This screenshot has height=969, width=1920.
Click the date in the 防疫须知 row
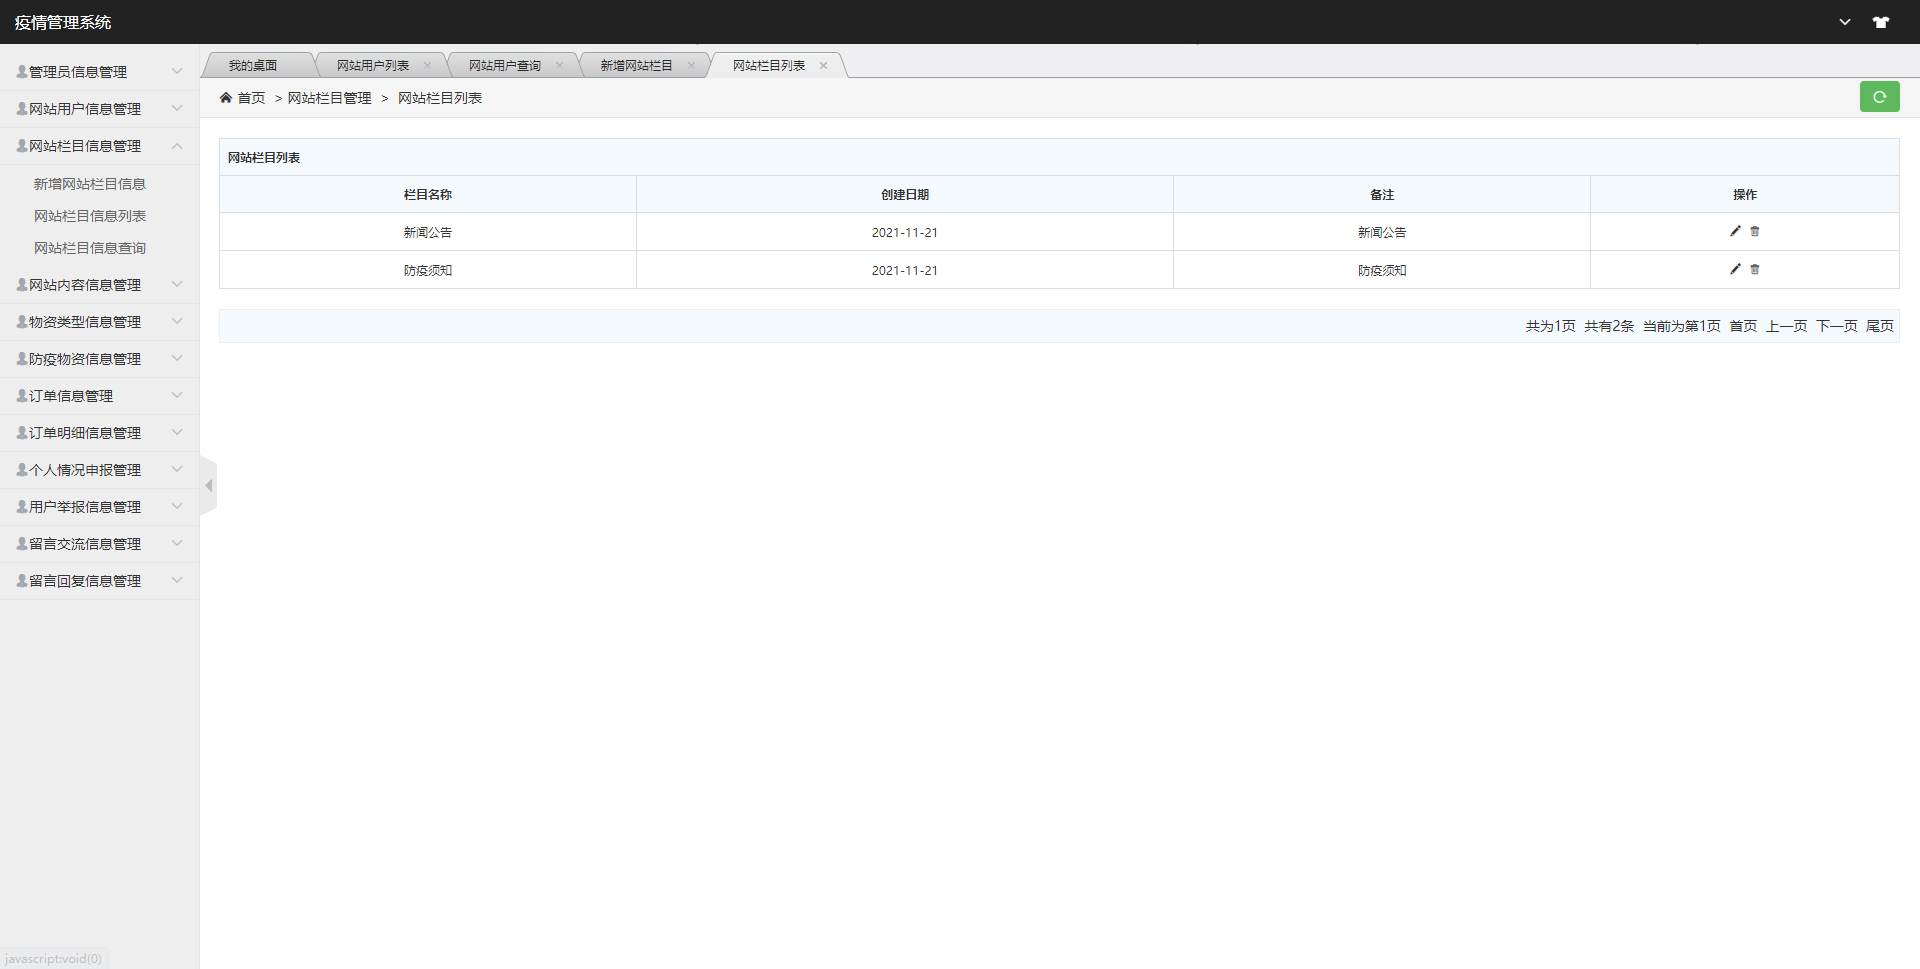click(x=905, y=270)
